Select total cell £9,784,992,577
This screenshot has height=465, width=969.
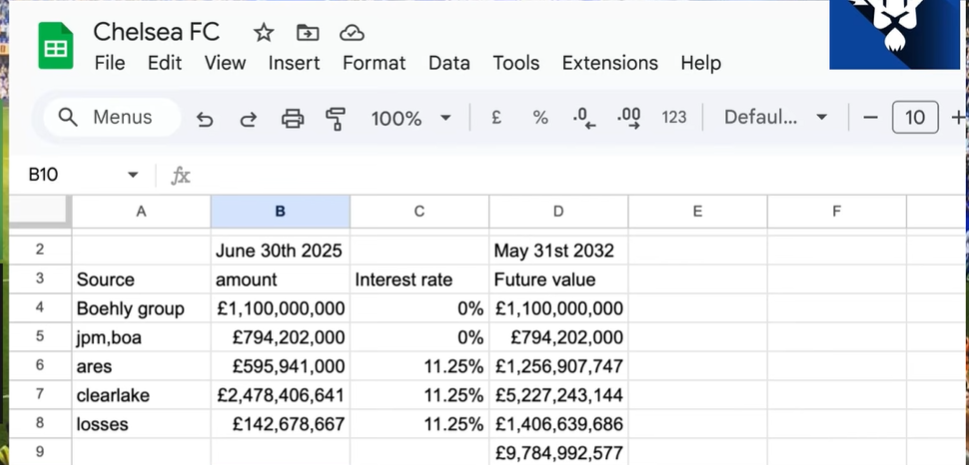(x=558, y=452)
